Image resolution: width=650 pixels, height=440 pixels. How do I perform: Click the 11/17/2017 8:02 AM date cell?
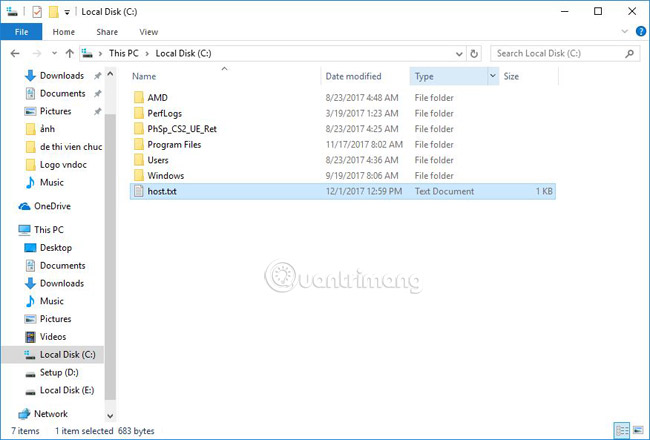[364, 145]
